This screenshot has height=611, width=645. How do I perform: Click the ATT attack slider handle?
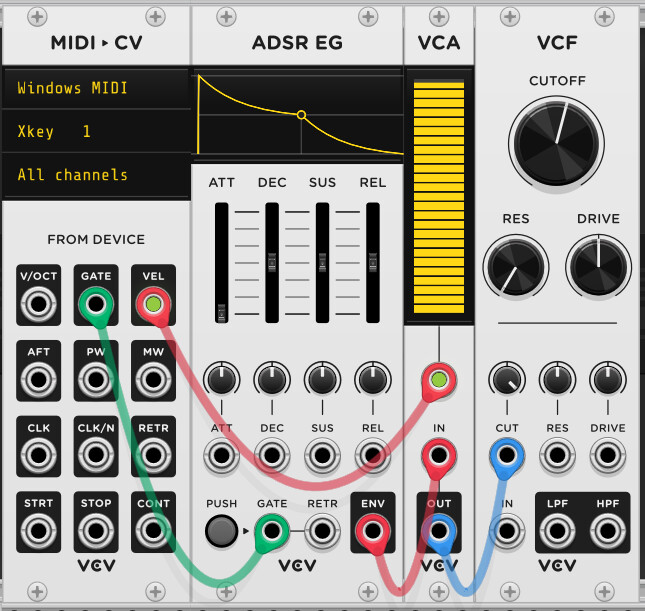click(221, 313)
